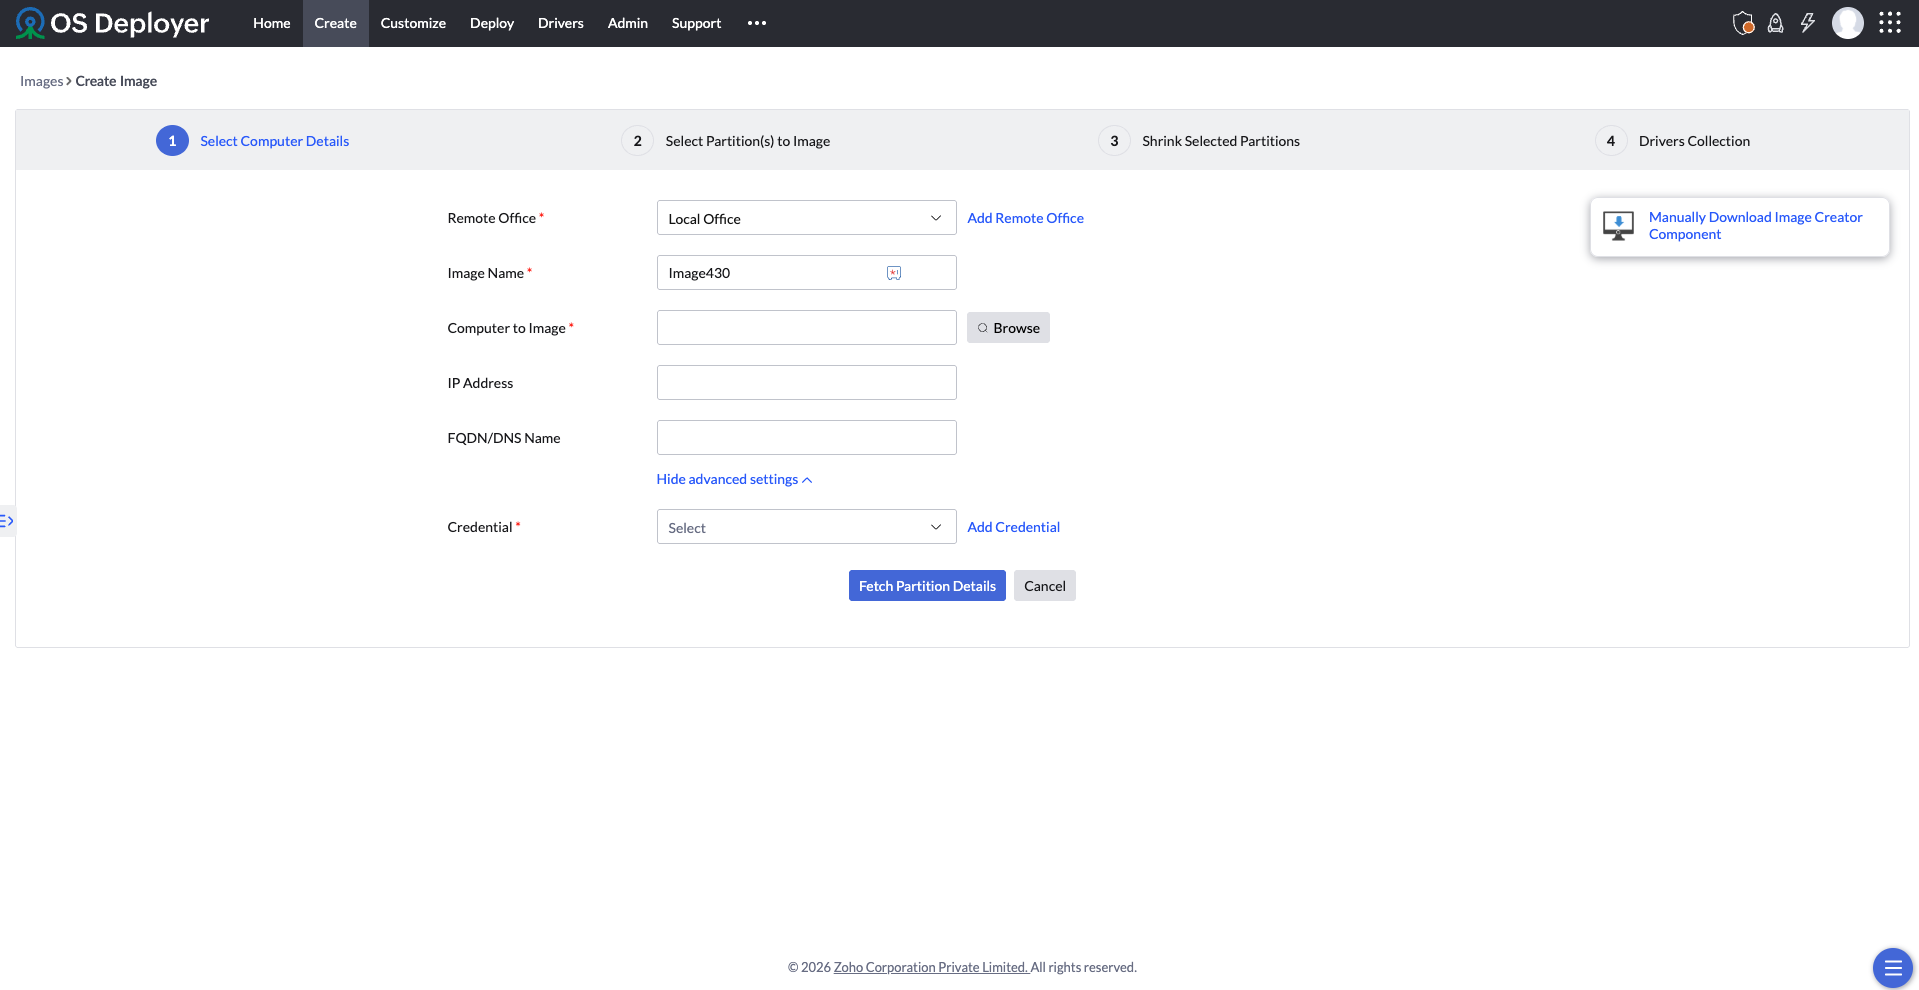The height and width of the screenshot is (990, 1919).
Task: Open the Credential Select dropdown
Action: 806,527
